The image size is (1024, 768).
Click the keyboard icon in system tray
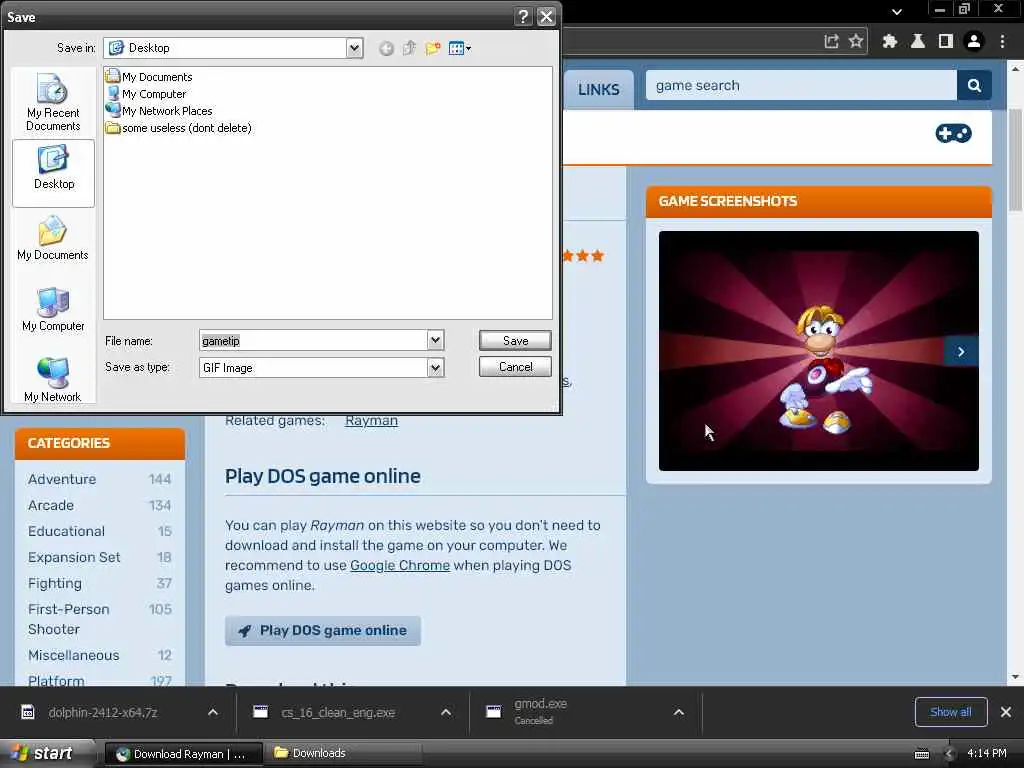(x=921, y=754)
